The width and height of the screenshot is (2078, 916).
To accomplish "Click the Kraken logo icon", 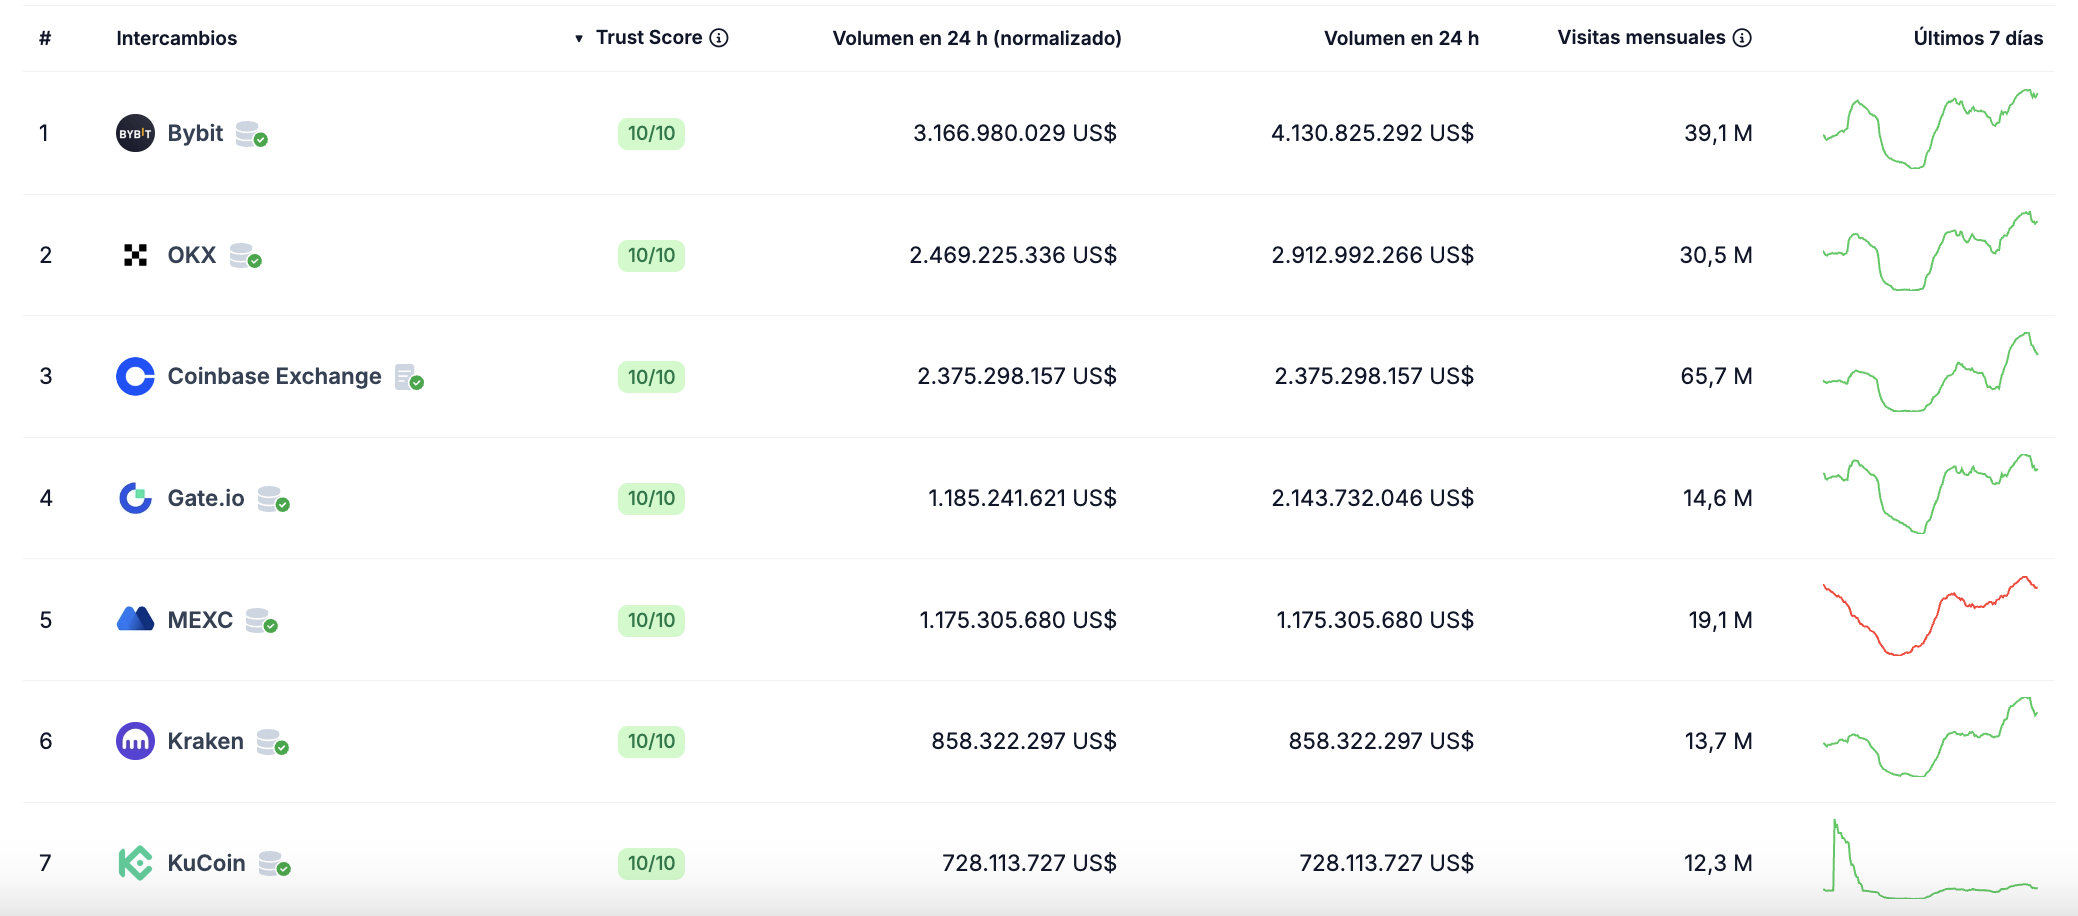I will pyautogui.click(x=135, y=741).
